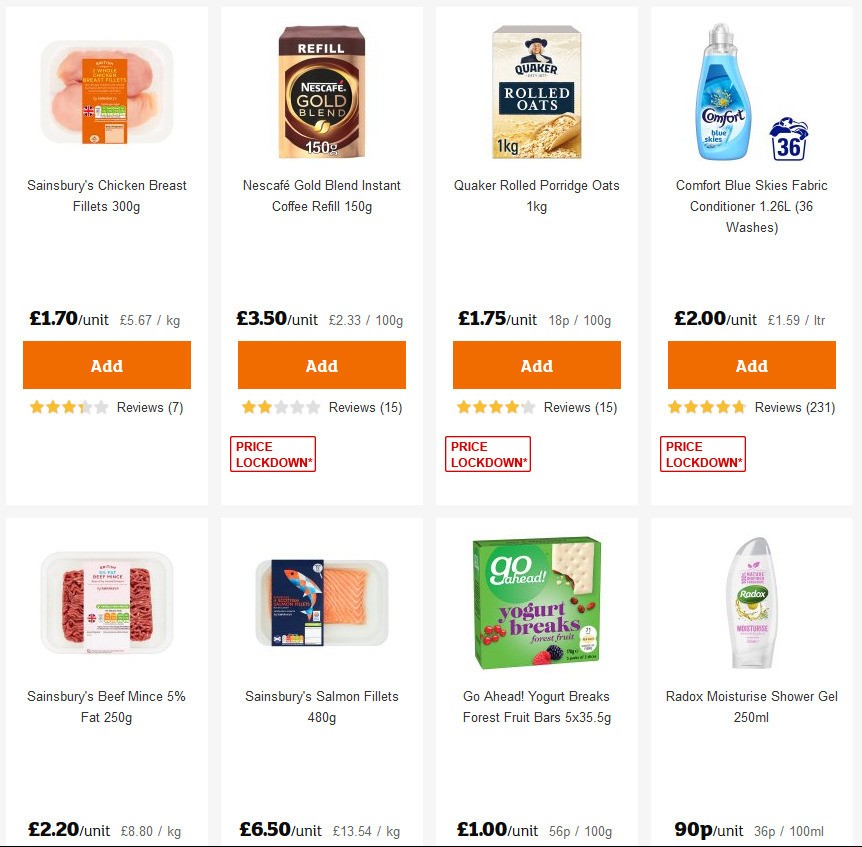This screenshot has height=847, width=862.
Task: Open Reviews (7) for chicken breast fillets
Action: 150,407
